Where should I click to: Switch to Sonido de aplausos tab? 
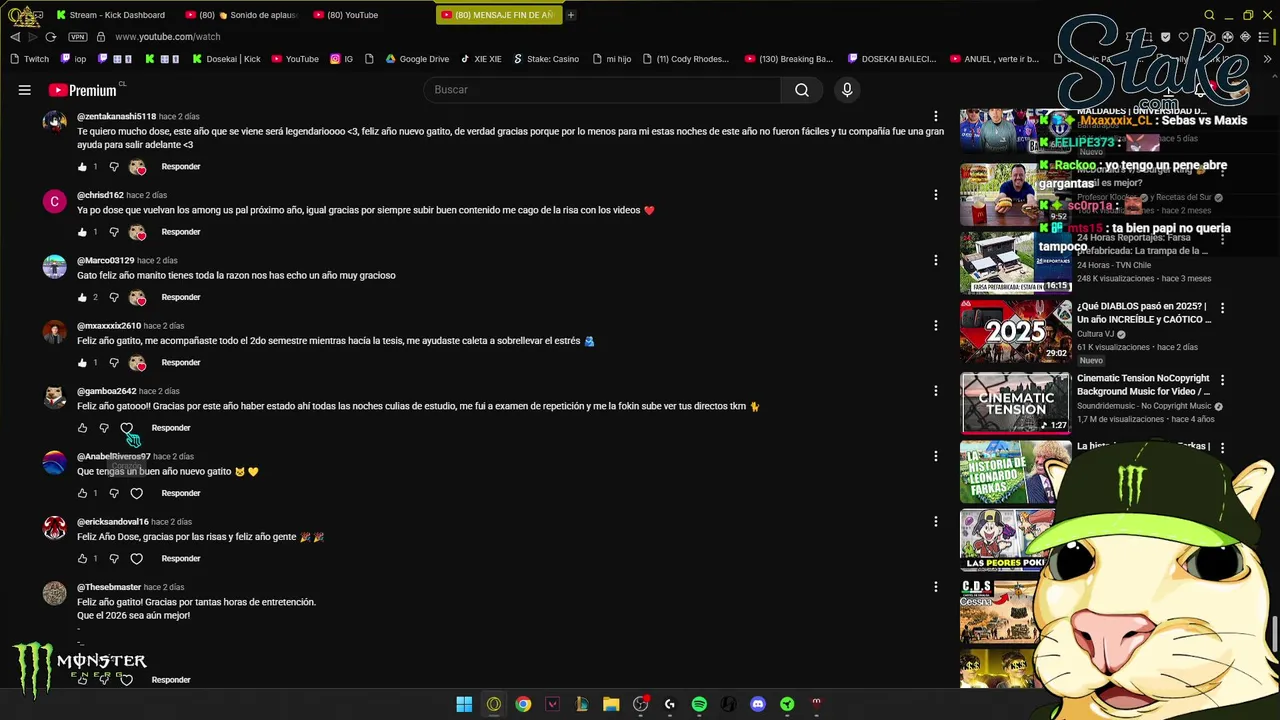click(x=241, y=15)
